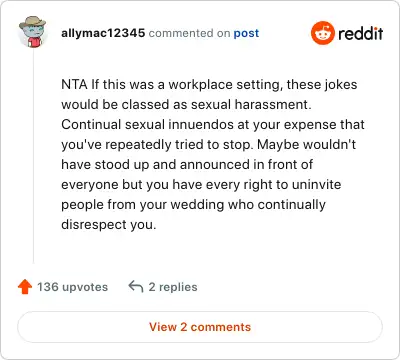Click the comment thread vertical line
Screen dimensions: 400x360
[33, 156]
